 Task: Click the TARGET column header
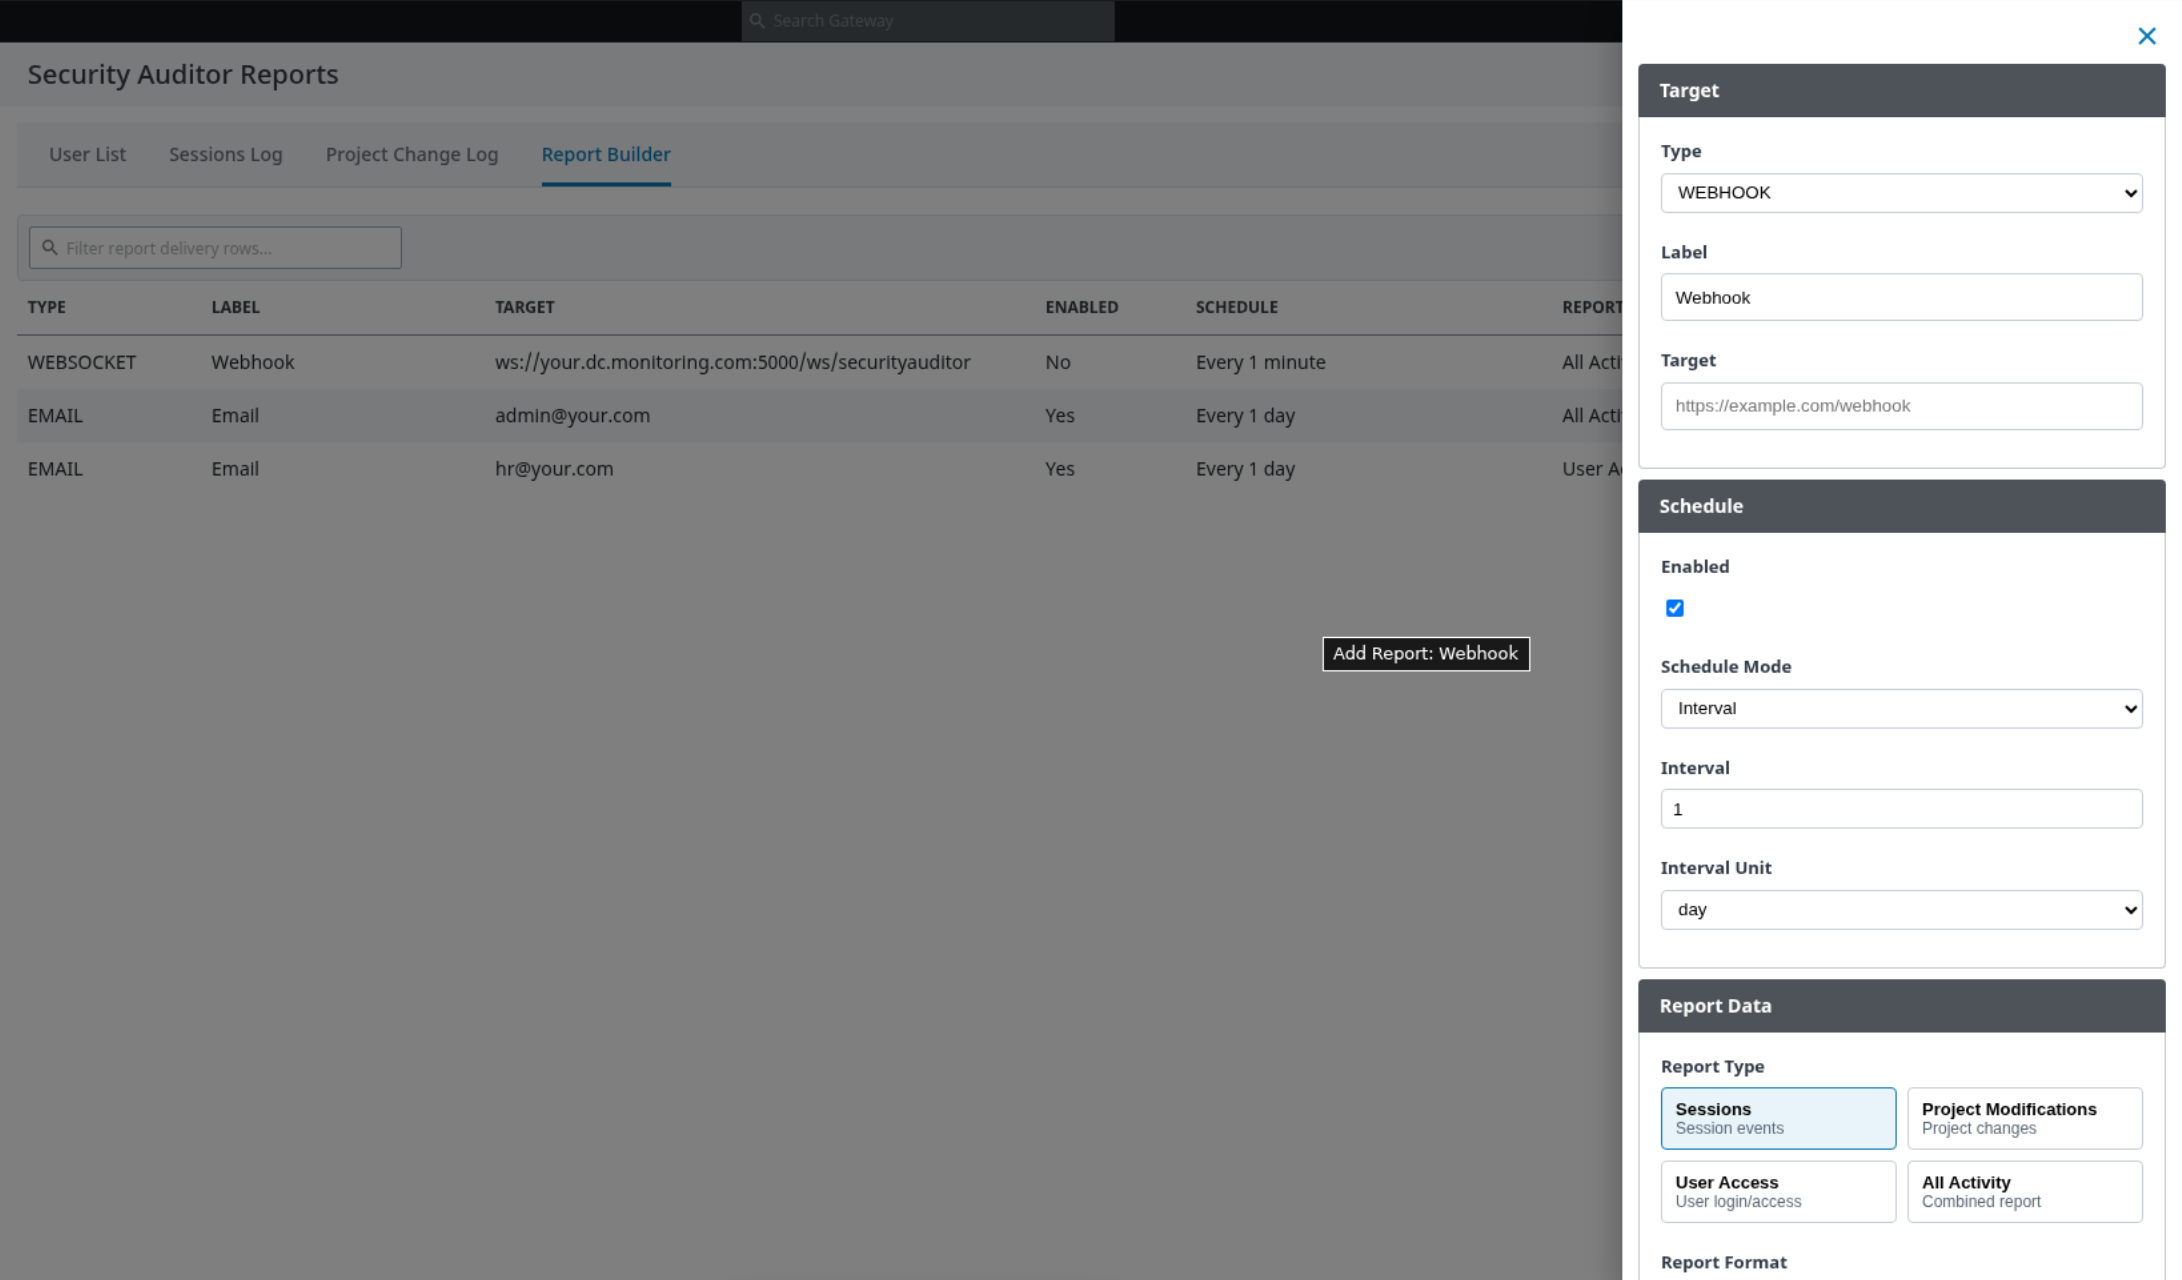point(524,307)
